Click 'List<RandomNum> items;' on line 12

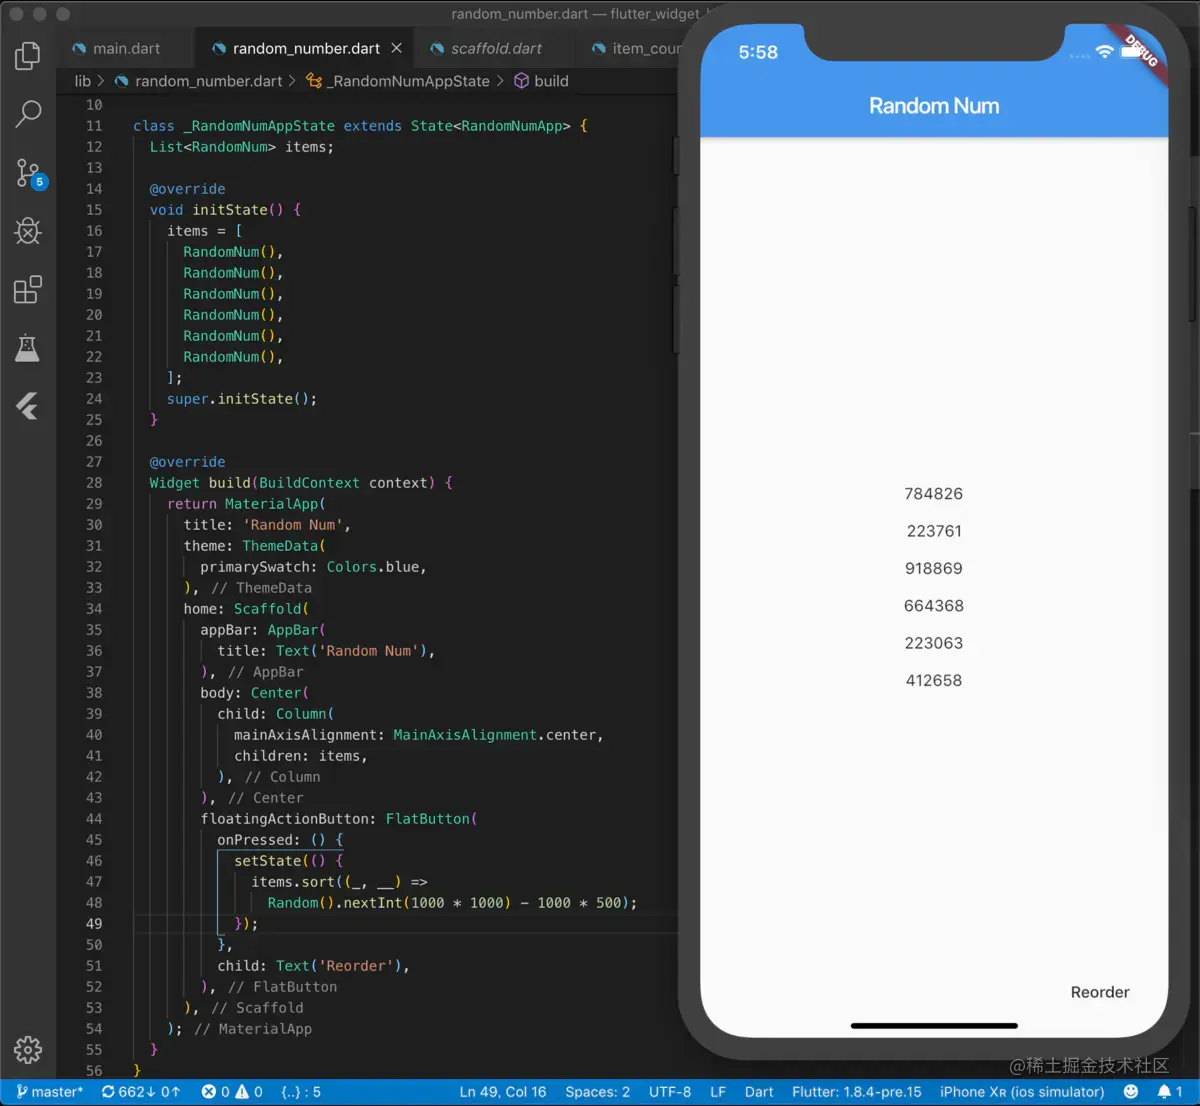[x=242, y=147]
